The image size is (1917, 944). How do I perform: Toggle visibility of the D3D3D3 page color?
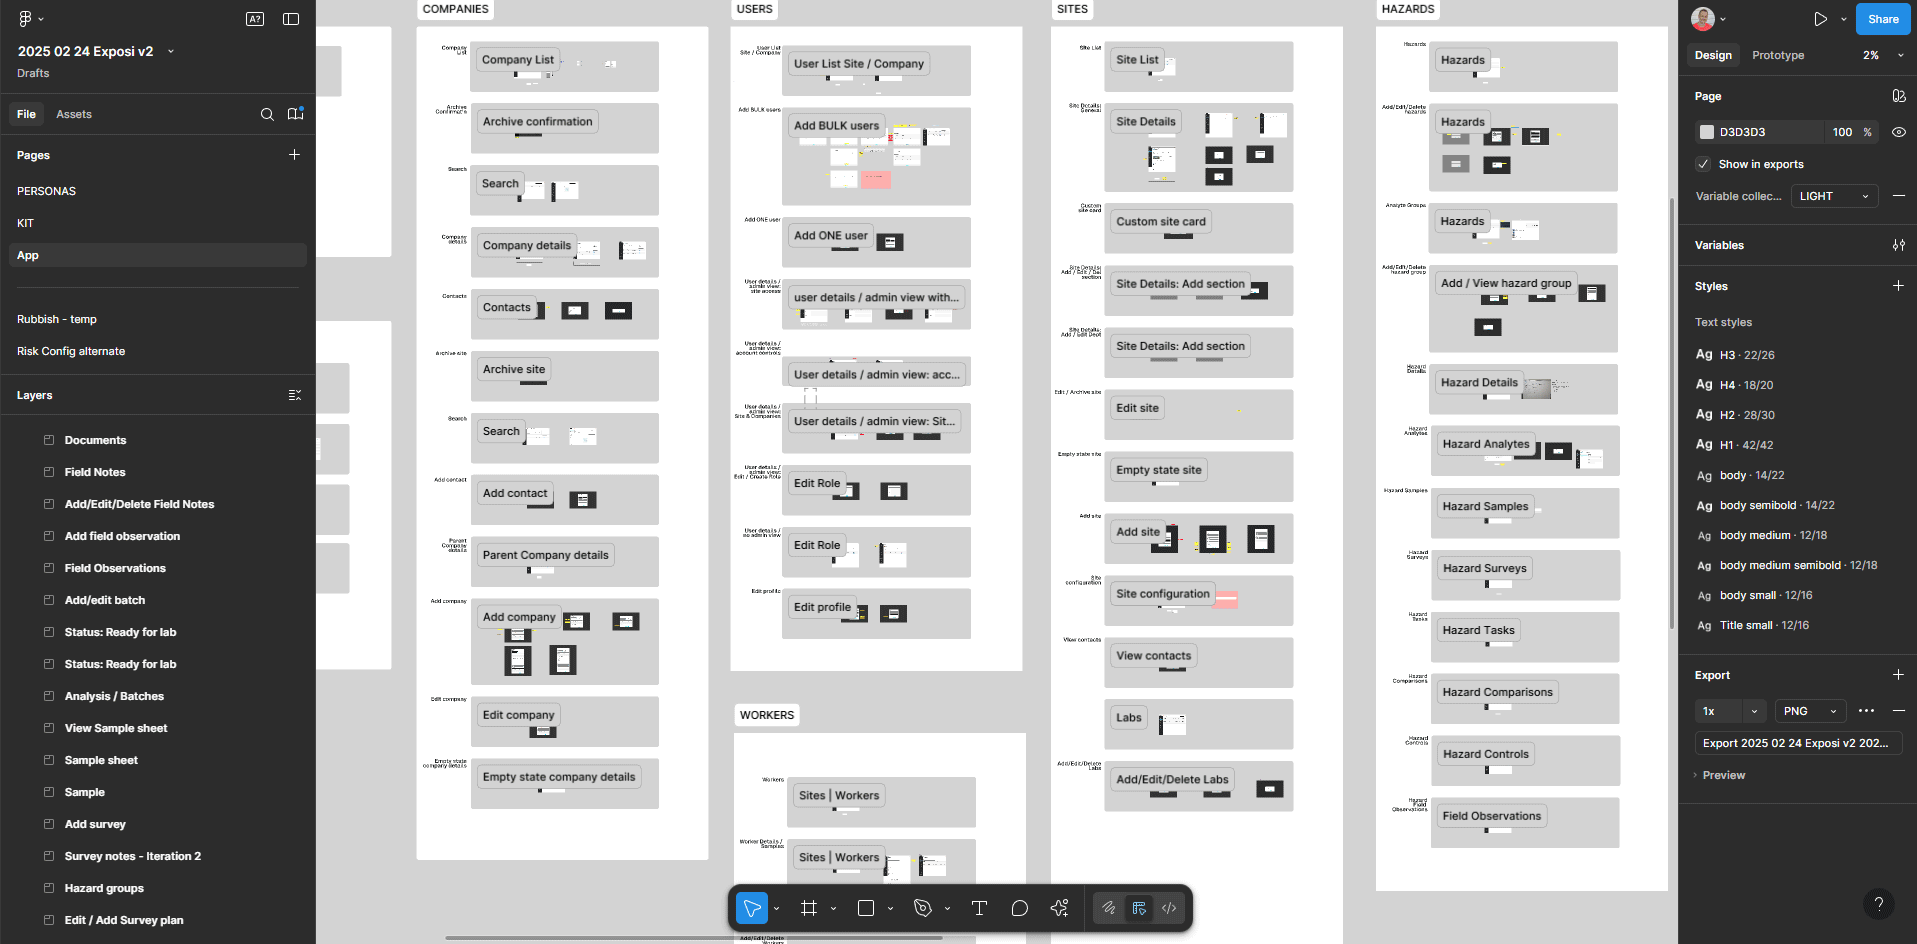pyautogui.click(x=1899, y=131)
